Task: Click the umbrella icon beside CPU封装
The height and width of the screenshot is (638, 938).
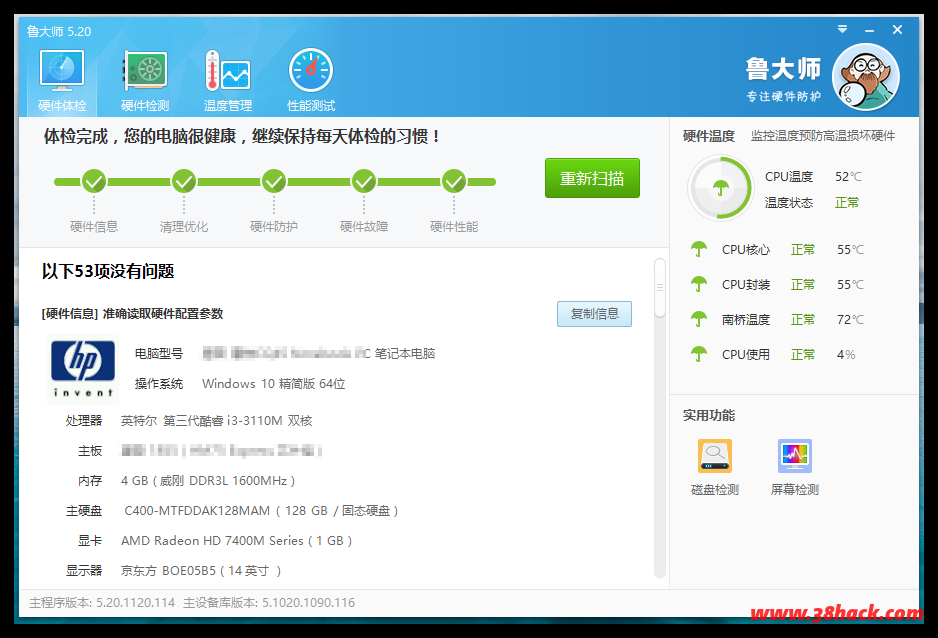Action: click(699, 285)
